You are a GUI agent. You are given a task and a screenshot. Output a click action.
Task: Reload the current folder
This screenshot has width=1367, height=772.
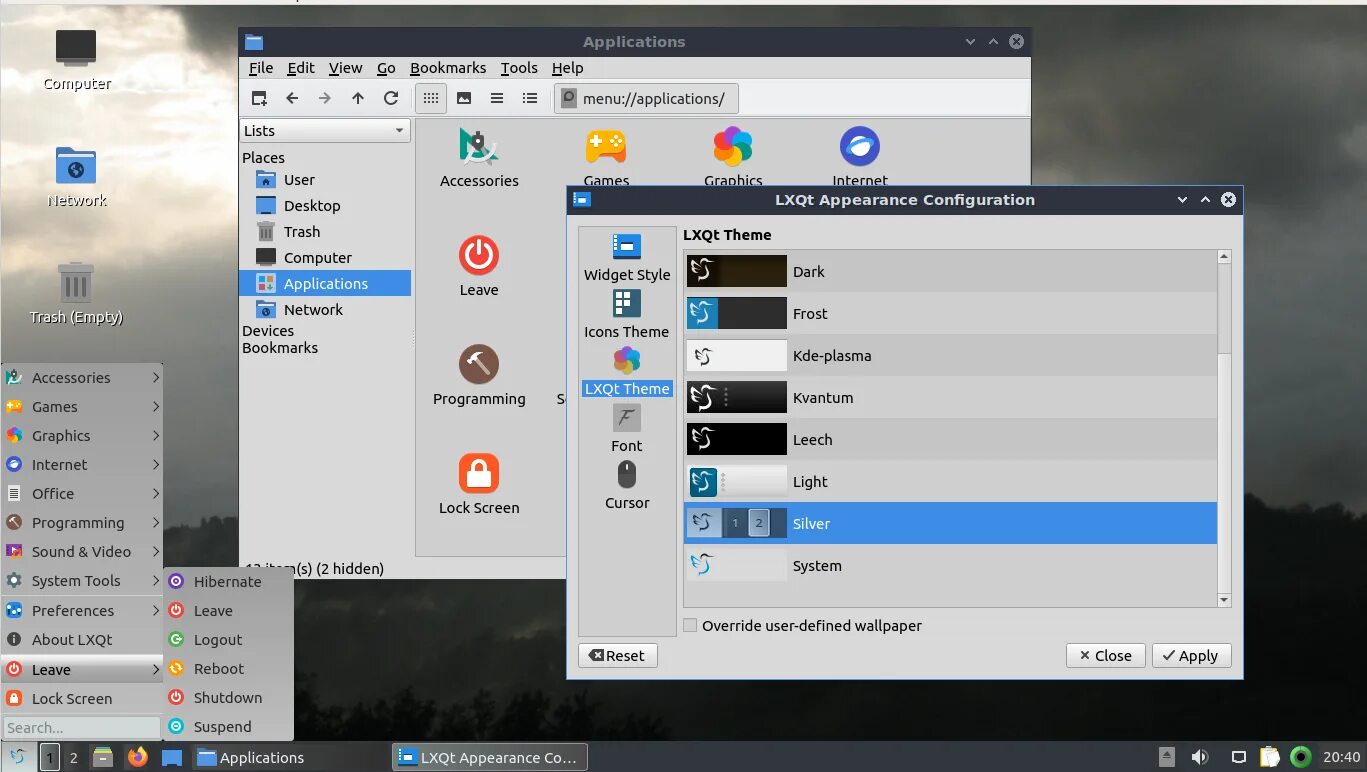click(391, 98)
